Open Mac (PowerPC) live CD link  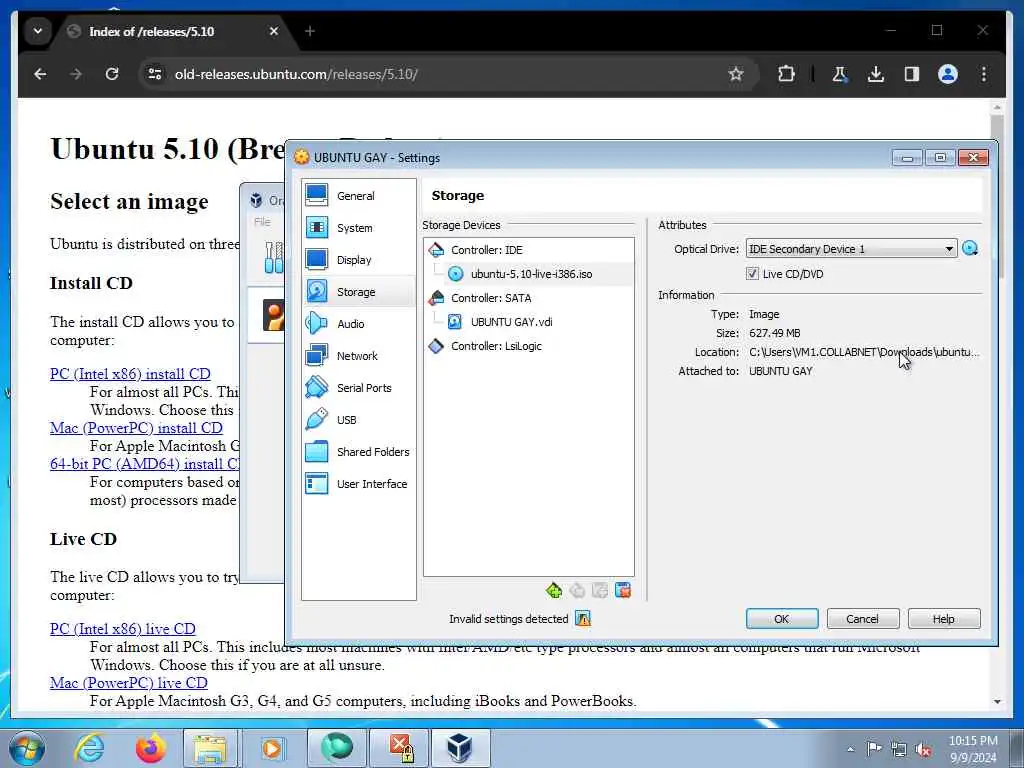coord(129,683)
